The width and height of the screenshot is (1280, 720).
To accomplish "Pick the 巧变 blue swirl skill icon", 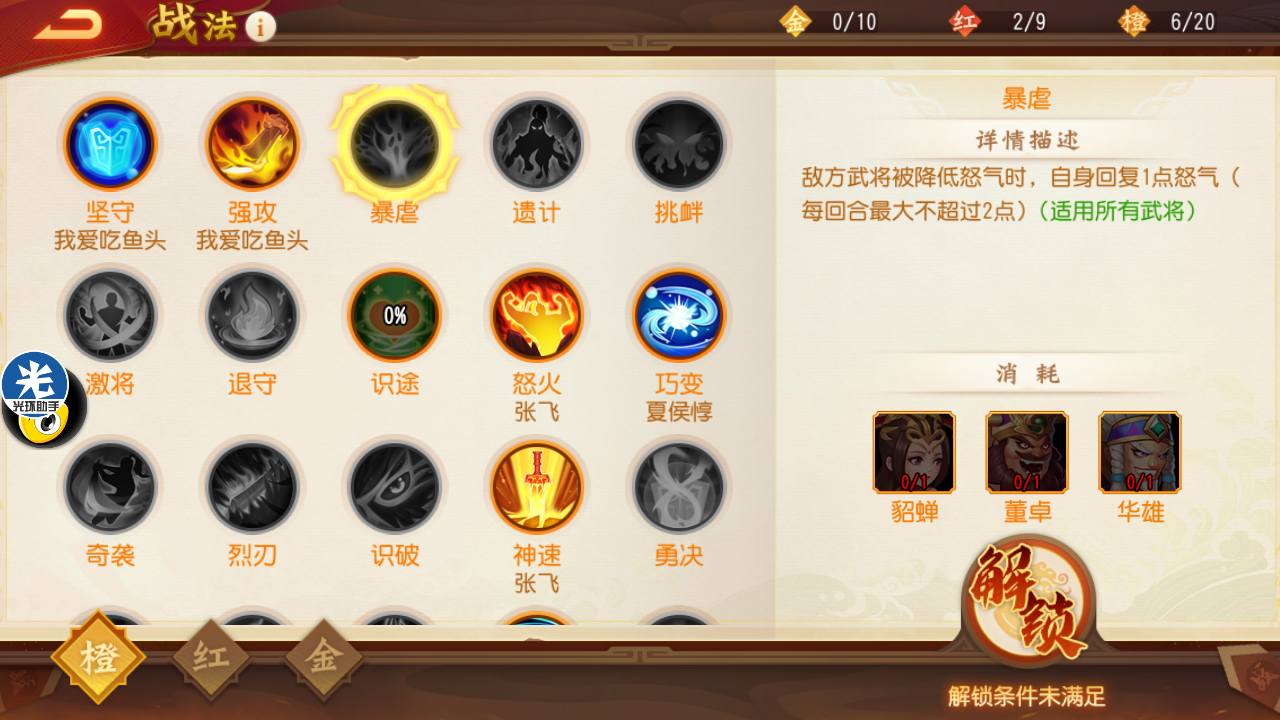I will coord(679,316).
